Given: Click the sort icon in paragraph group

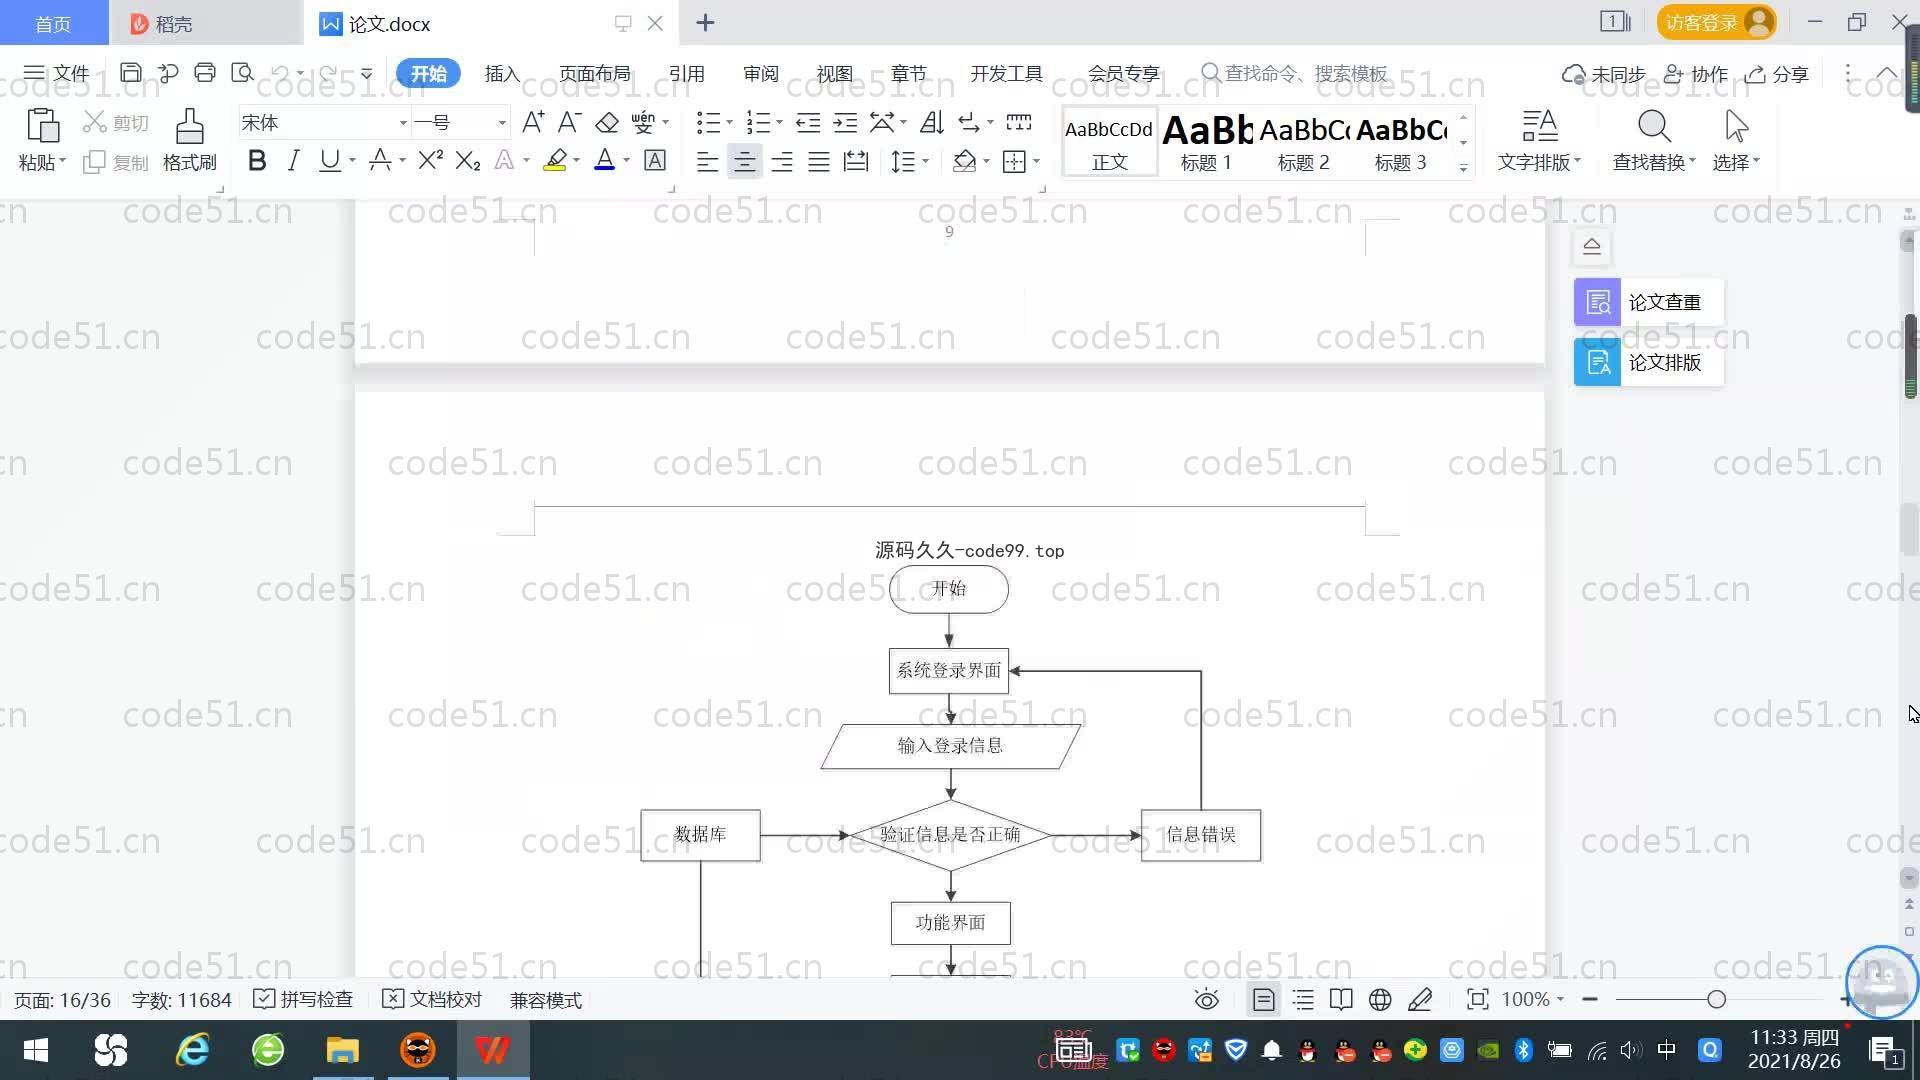Looking at the screenshot, I should (932, 123).
